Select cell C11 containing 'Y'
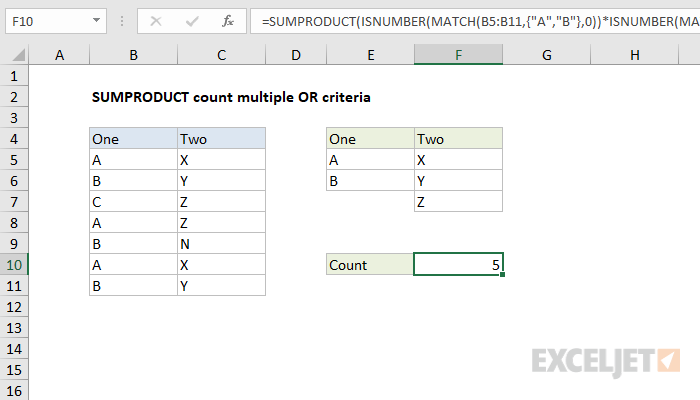The height and width of the screenshot is (400, 700). 221,286
